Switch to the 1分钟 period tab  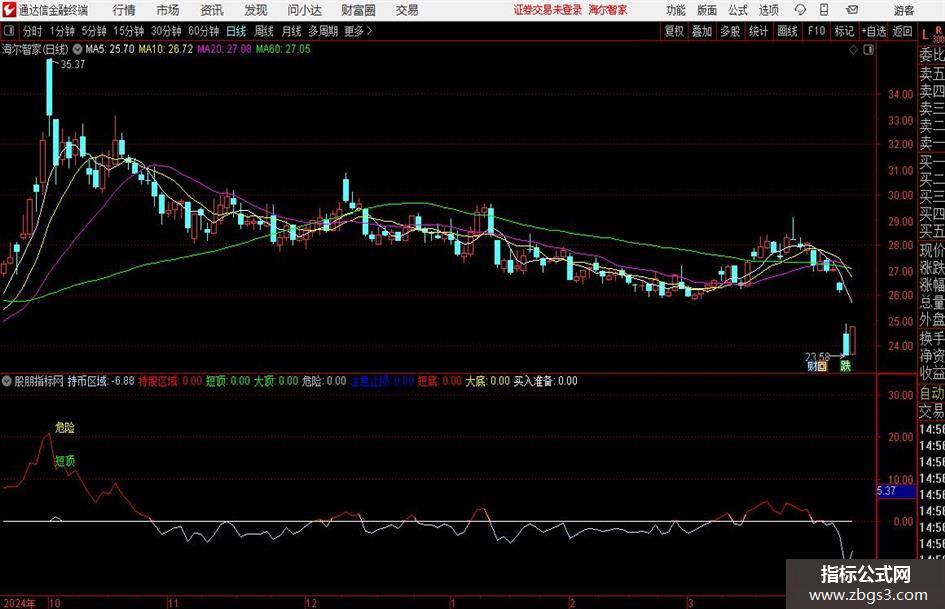pos(61,31)
